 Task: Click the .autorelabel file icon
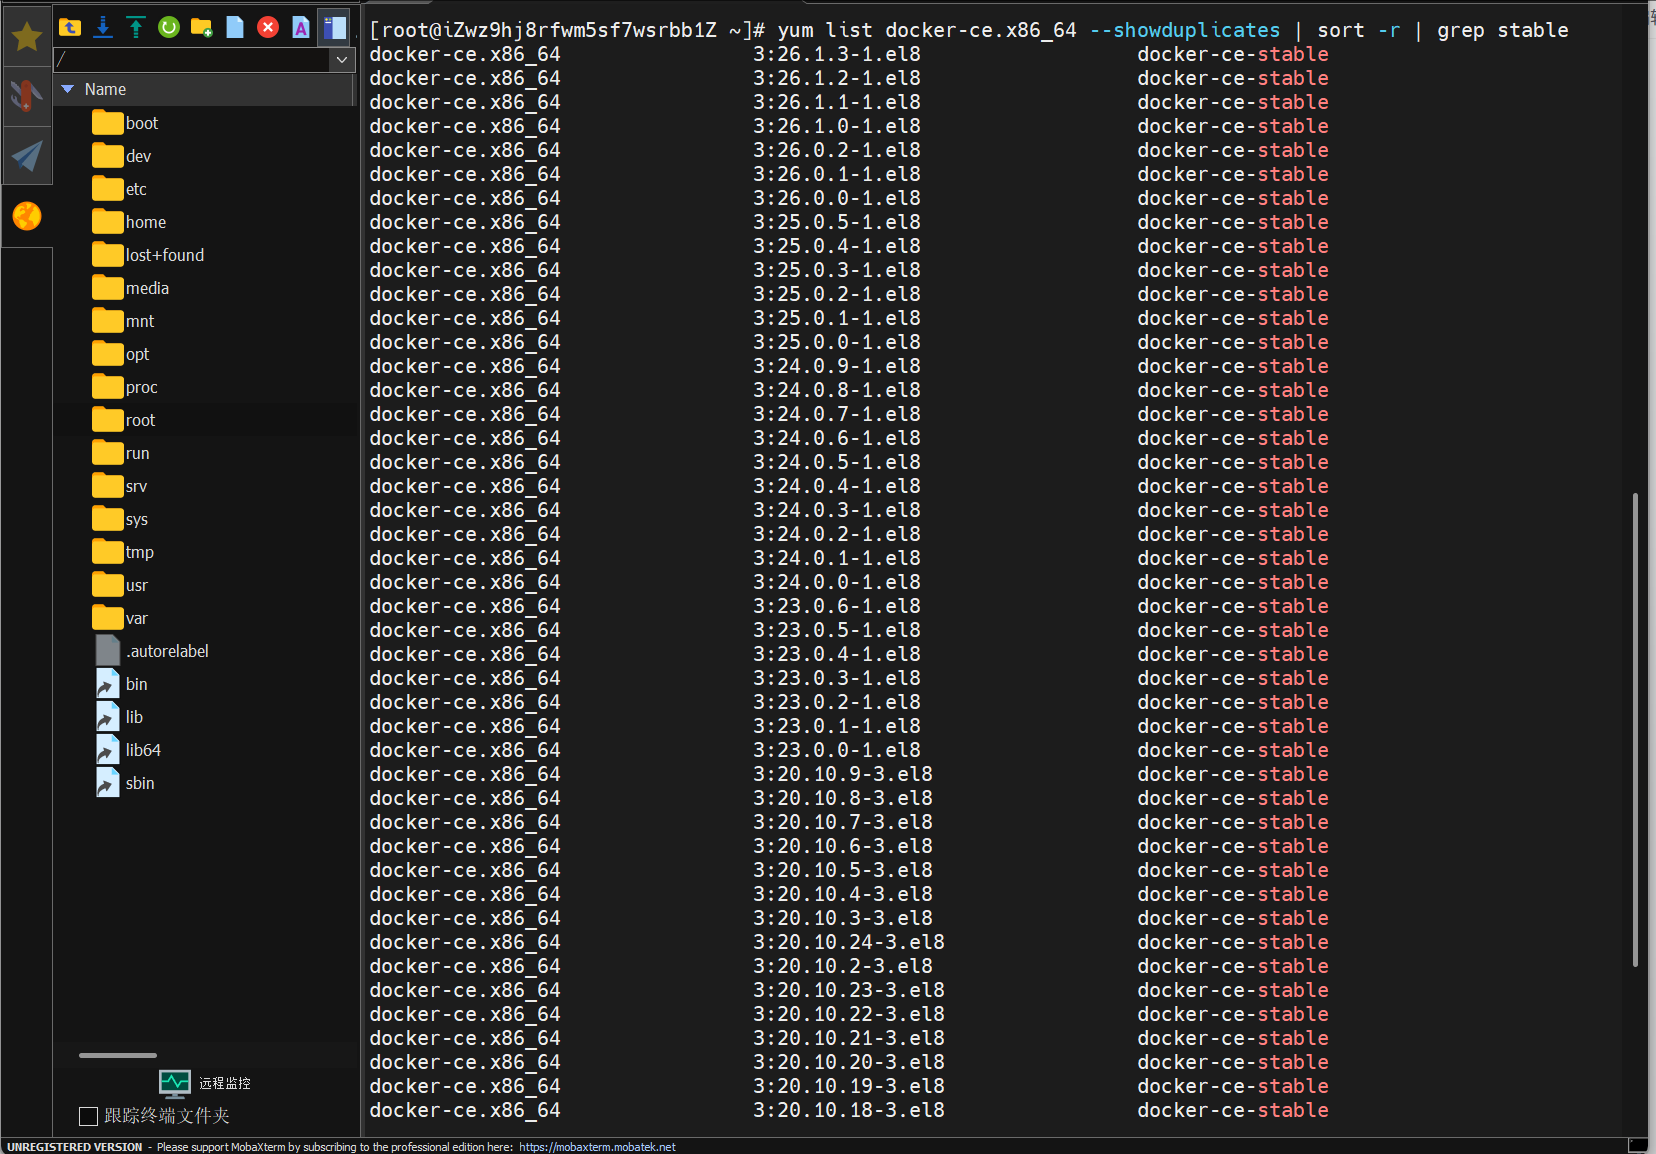pos(108,651)
